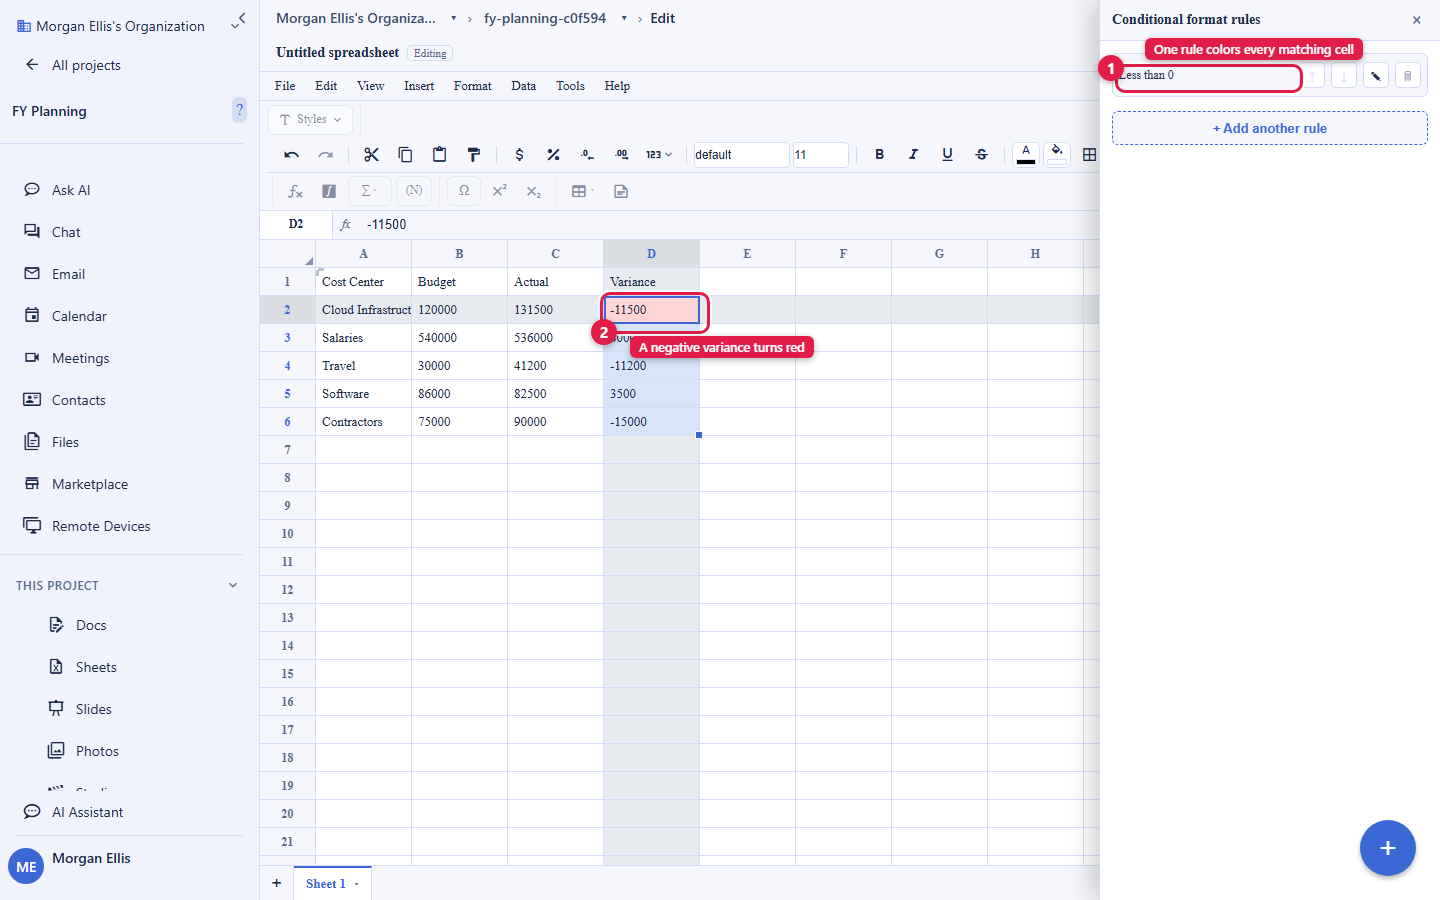
Task: Click the (N) named range button
Action: coord(414,191)
